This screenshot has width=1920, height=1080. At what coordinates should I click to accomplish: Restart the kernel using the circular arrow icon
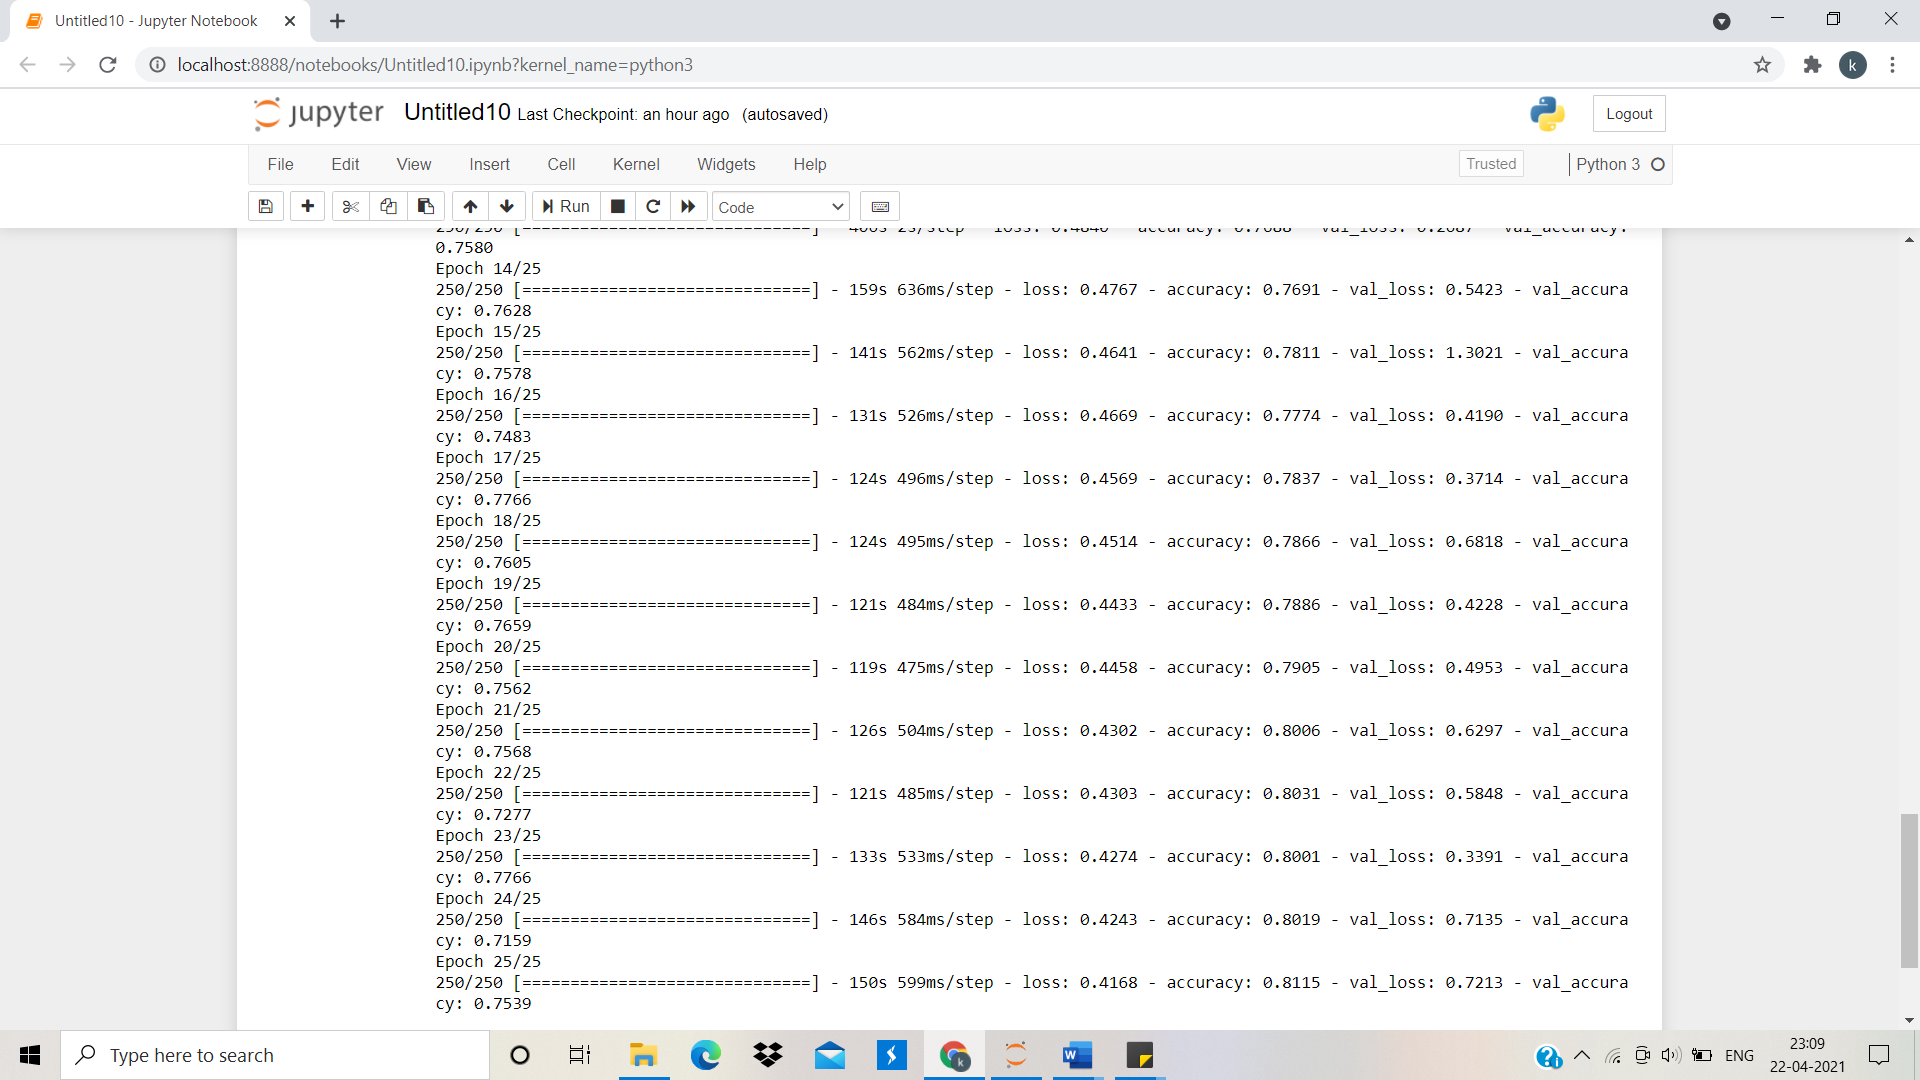coord(653,206)
